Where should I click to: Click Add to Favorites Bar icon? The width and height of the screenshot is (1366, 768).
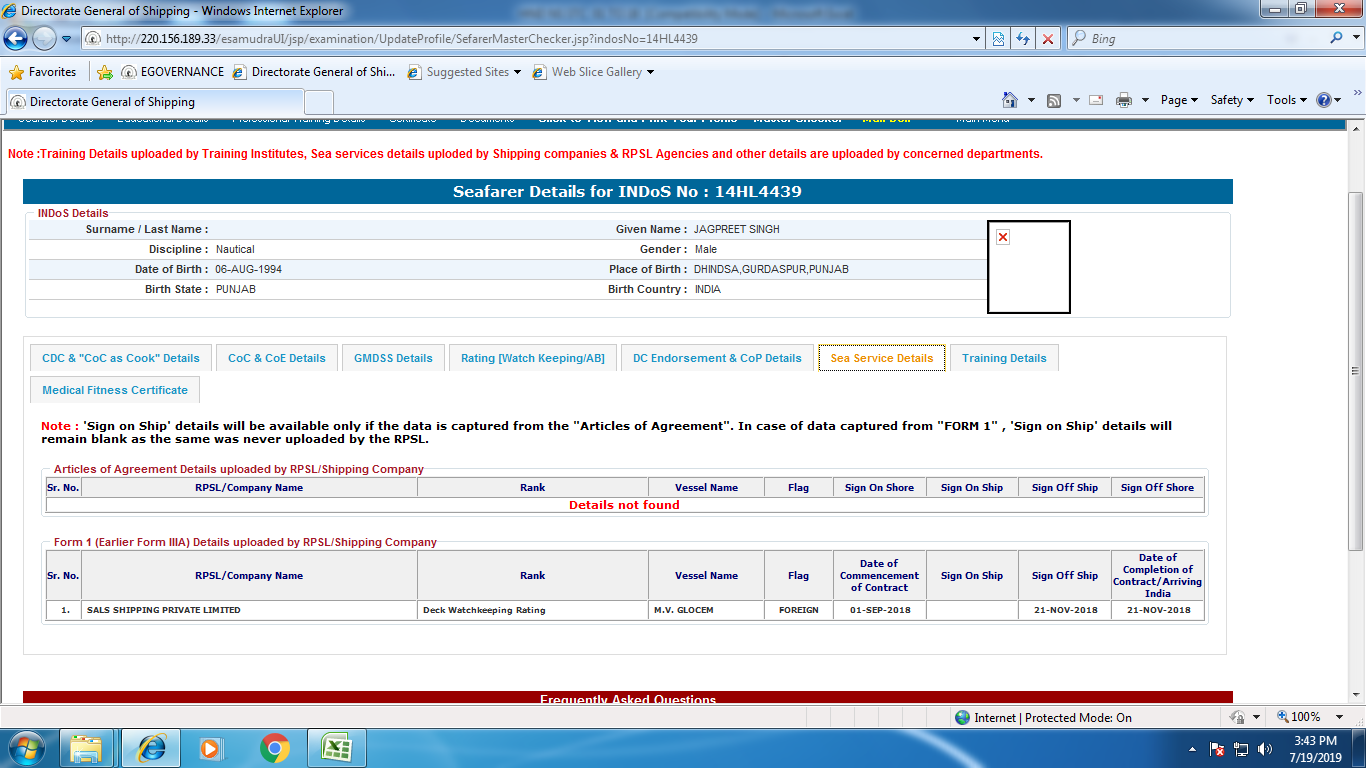click(105, 72)
